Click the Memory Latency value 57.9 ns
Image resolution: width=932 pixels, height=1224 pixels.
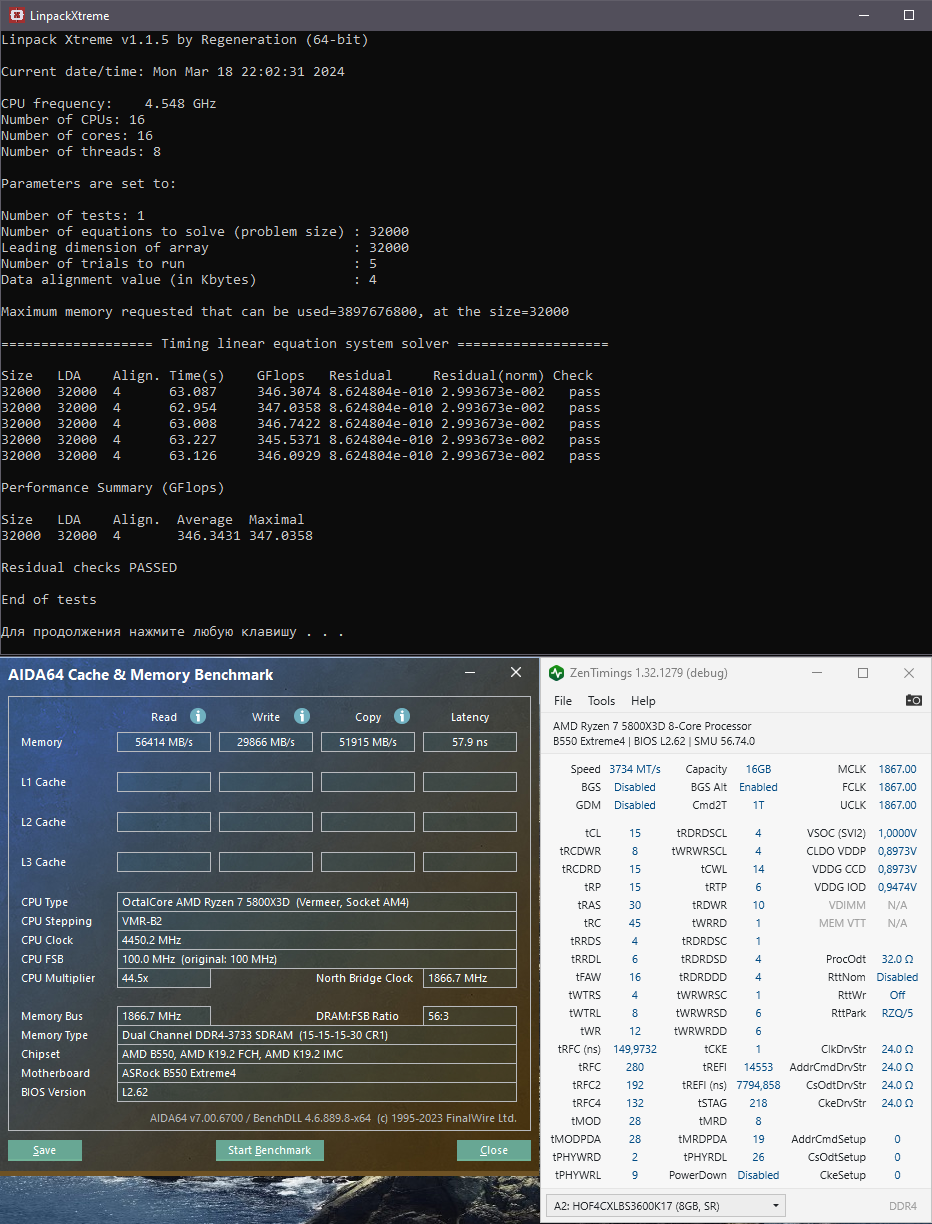click(470, 742)
